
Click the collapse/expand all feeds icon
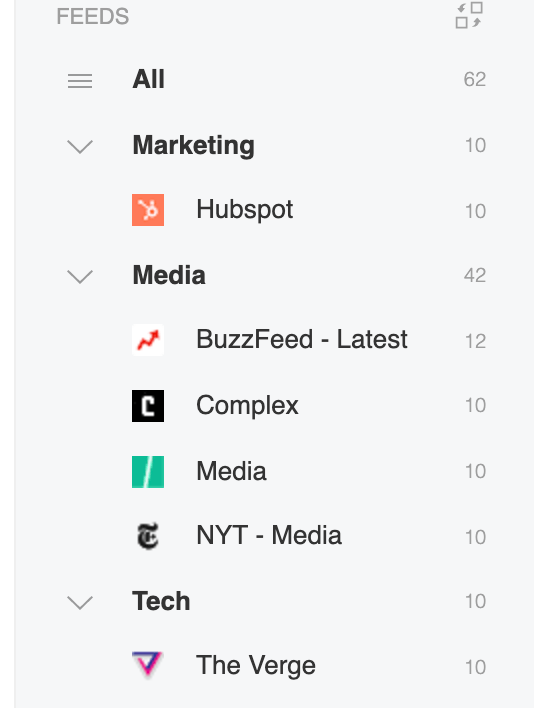click(x=469, y=15)
